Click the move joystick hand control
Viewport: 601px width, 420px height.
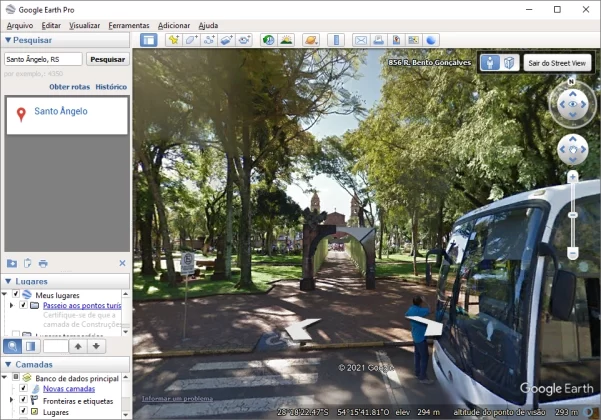[x=573, y=149]
